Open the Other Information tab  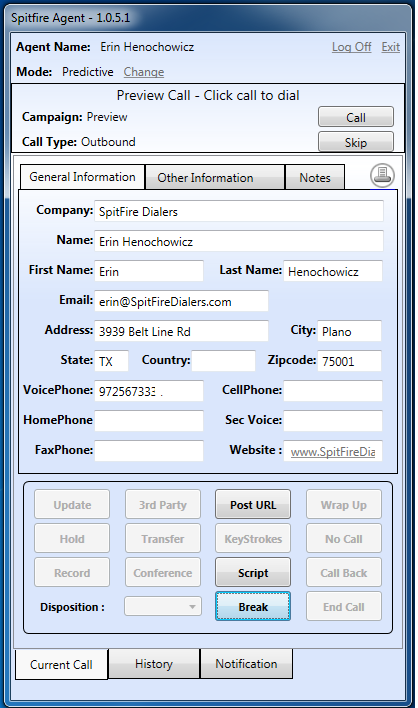215,177
